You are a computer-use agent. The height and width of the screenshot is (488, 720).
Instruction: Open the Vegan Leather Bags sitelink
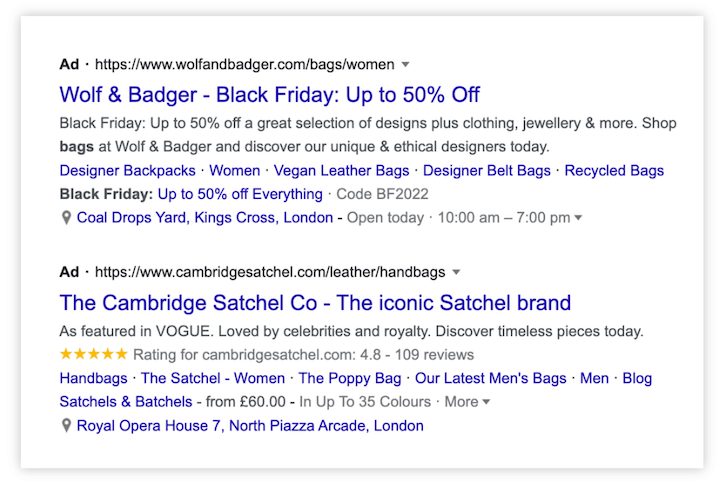pos(341,171)
